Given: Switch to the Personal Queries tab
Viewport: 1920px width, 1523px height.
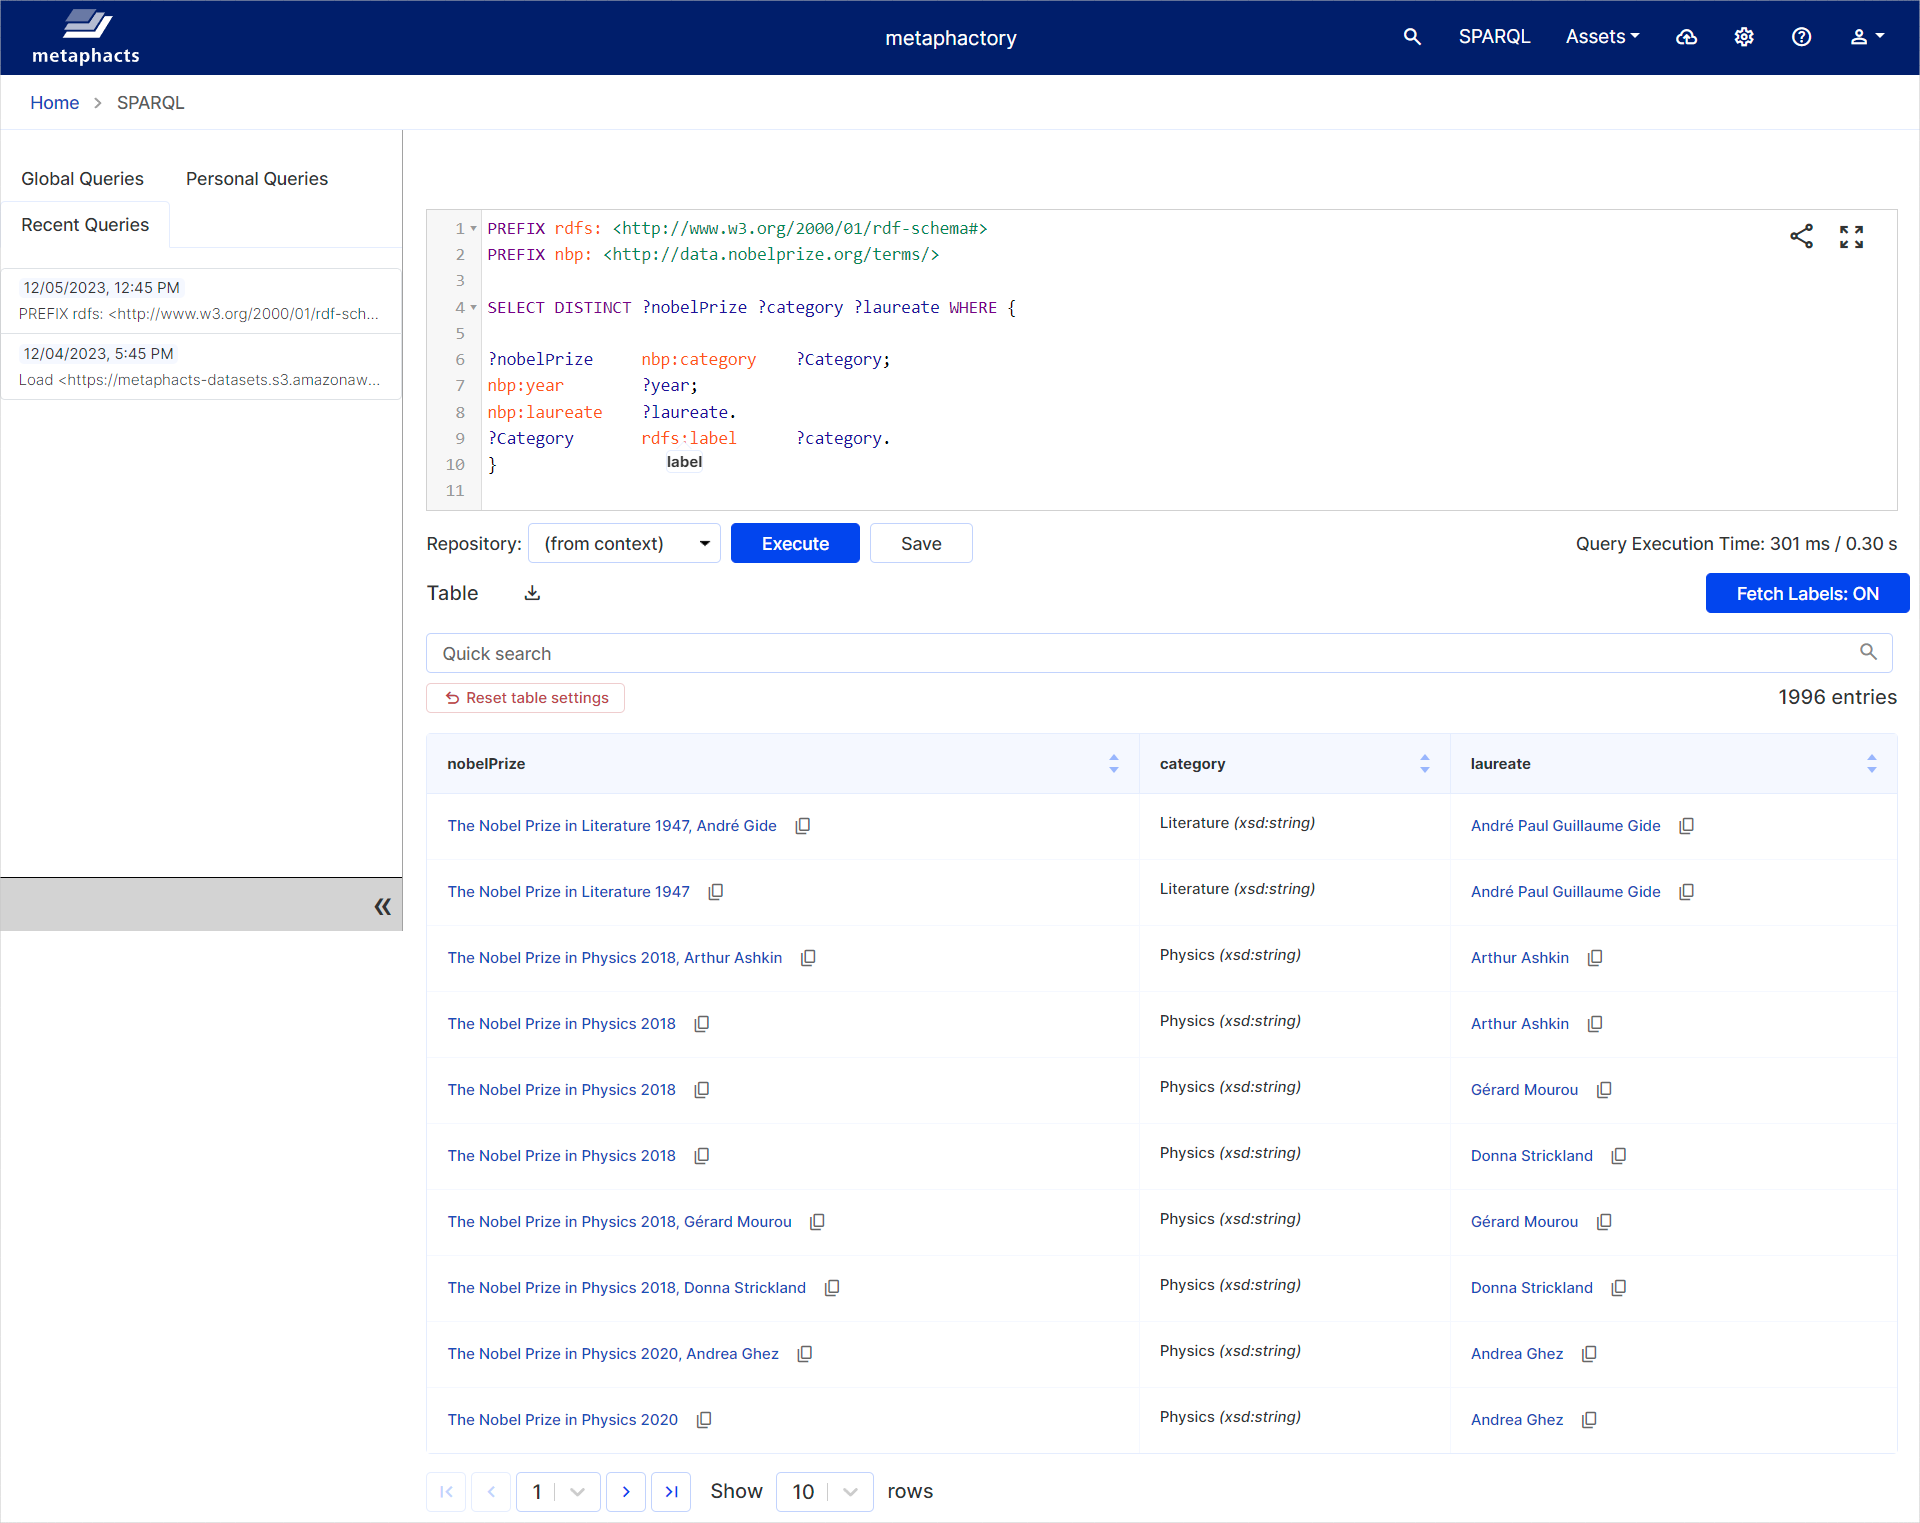Looking at the screenshot, I should point(256,178).
